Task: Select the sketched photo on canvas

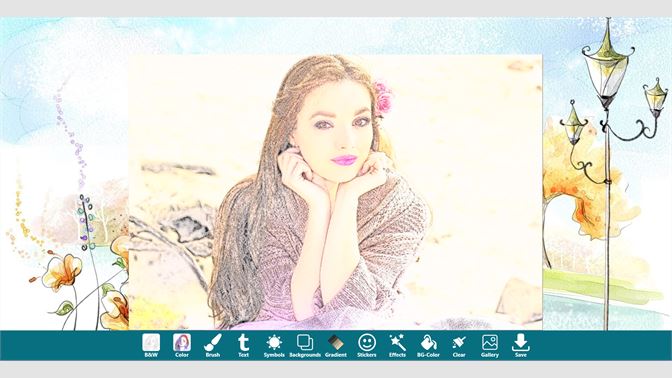Action: click(x=336, y=192)
